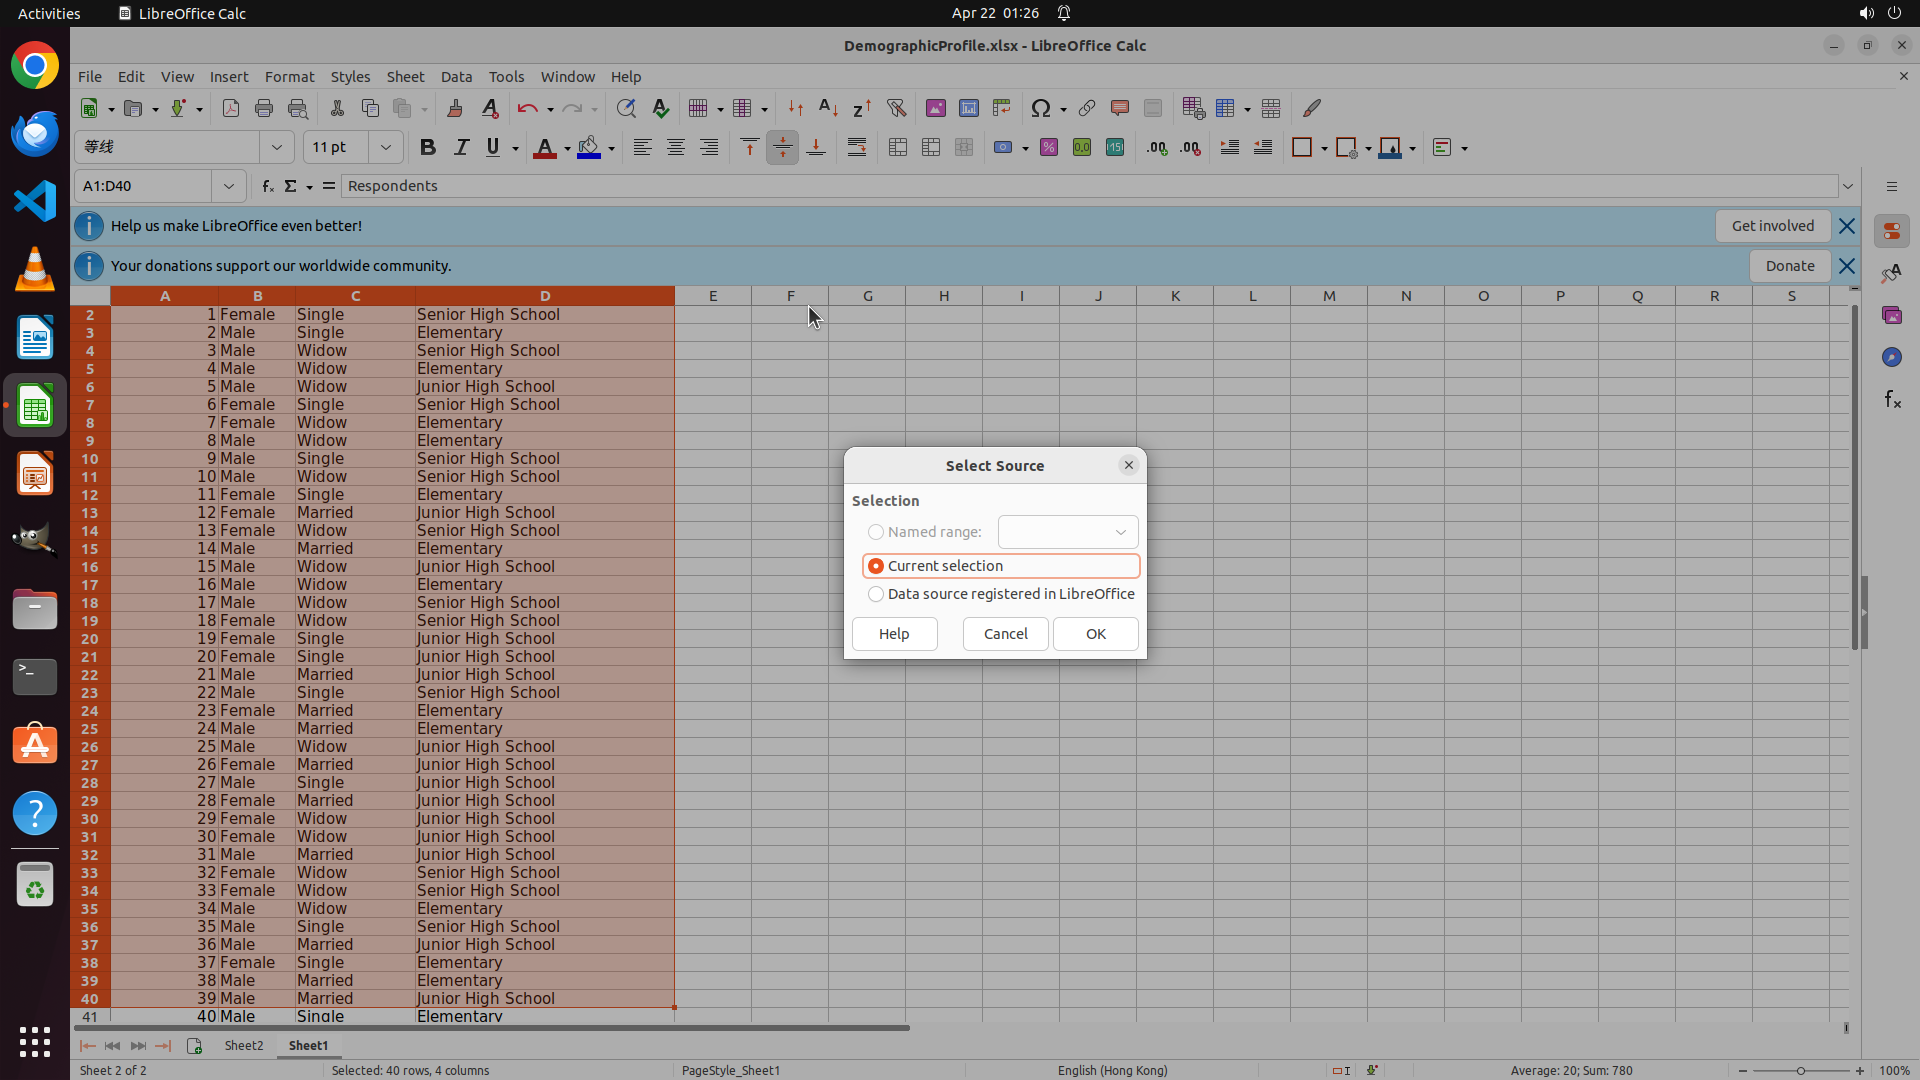Click the AutoFilter icon in toolbar

896,108
